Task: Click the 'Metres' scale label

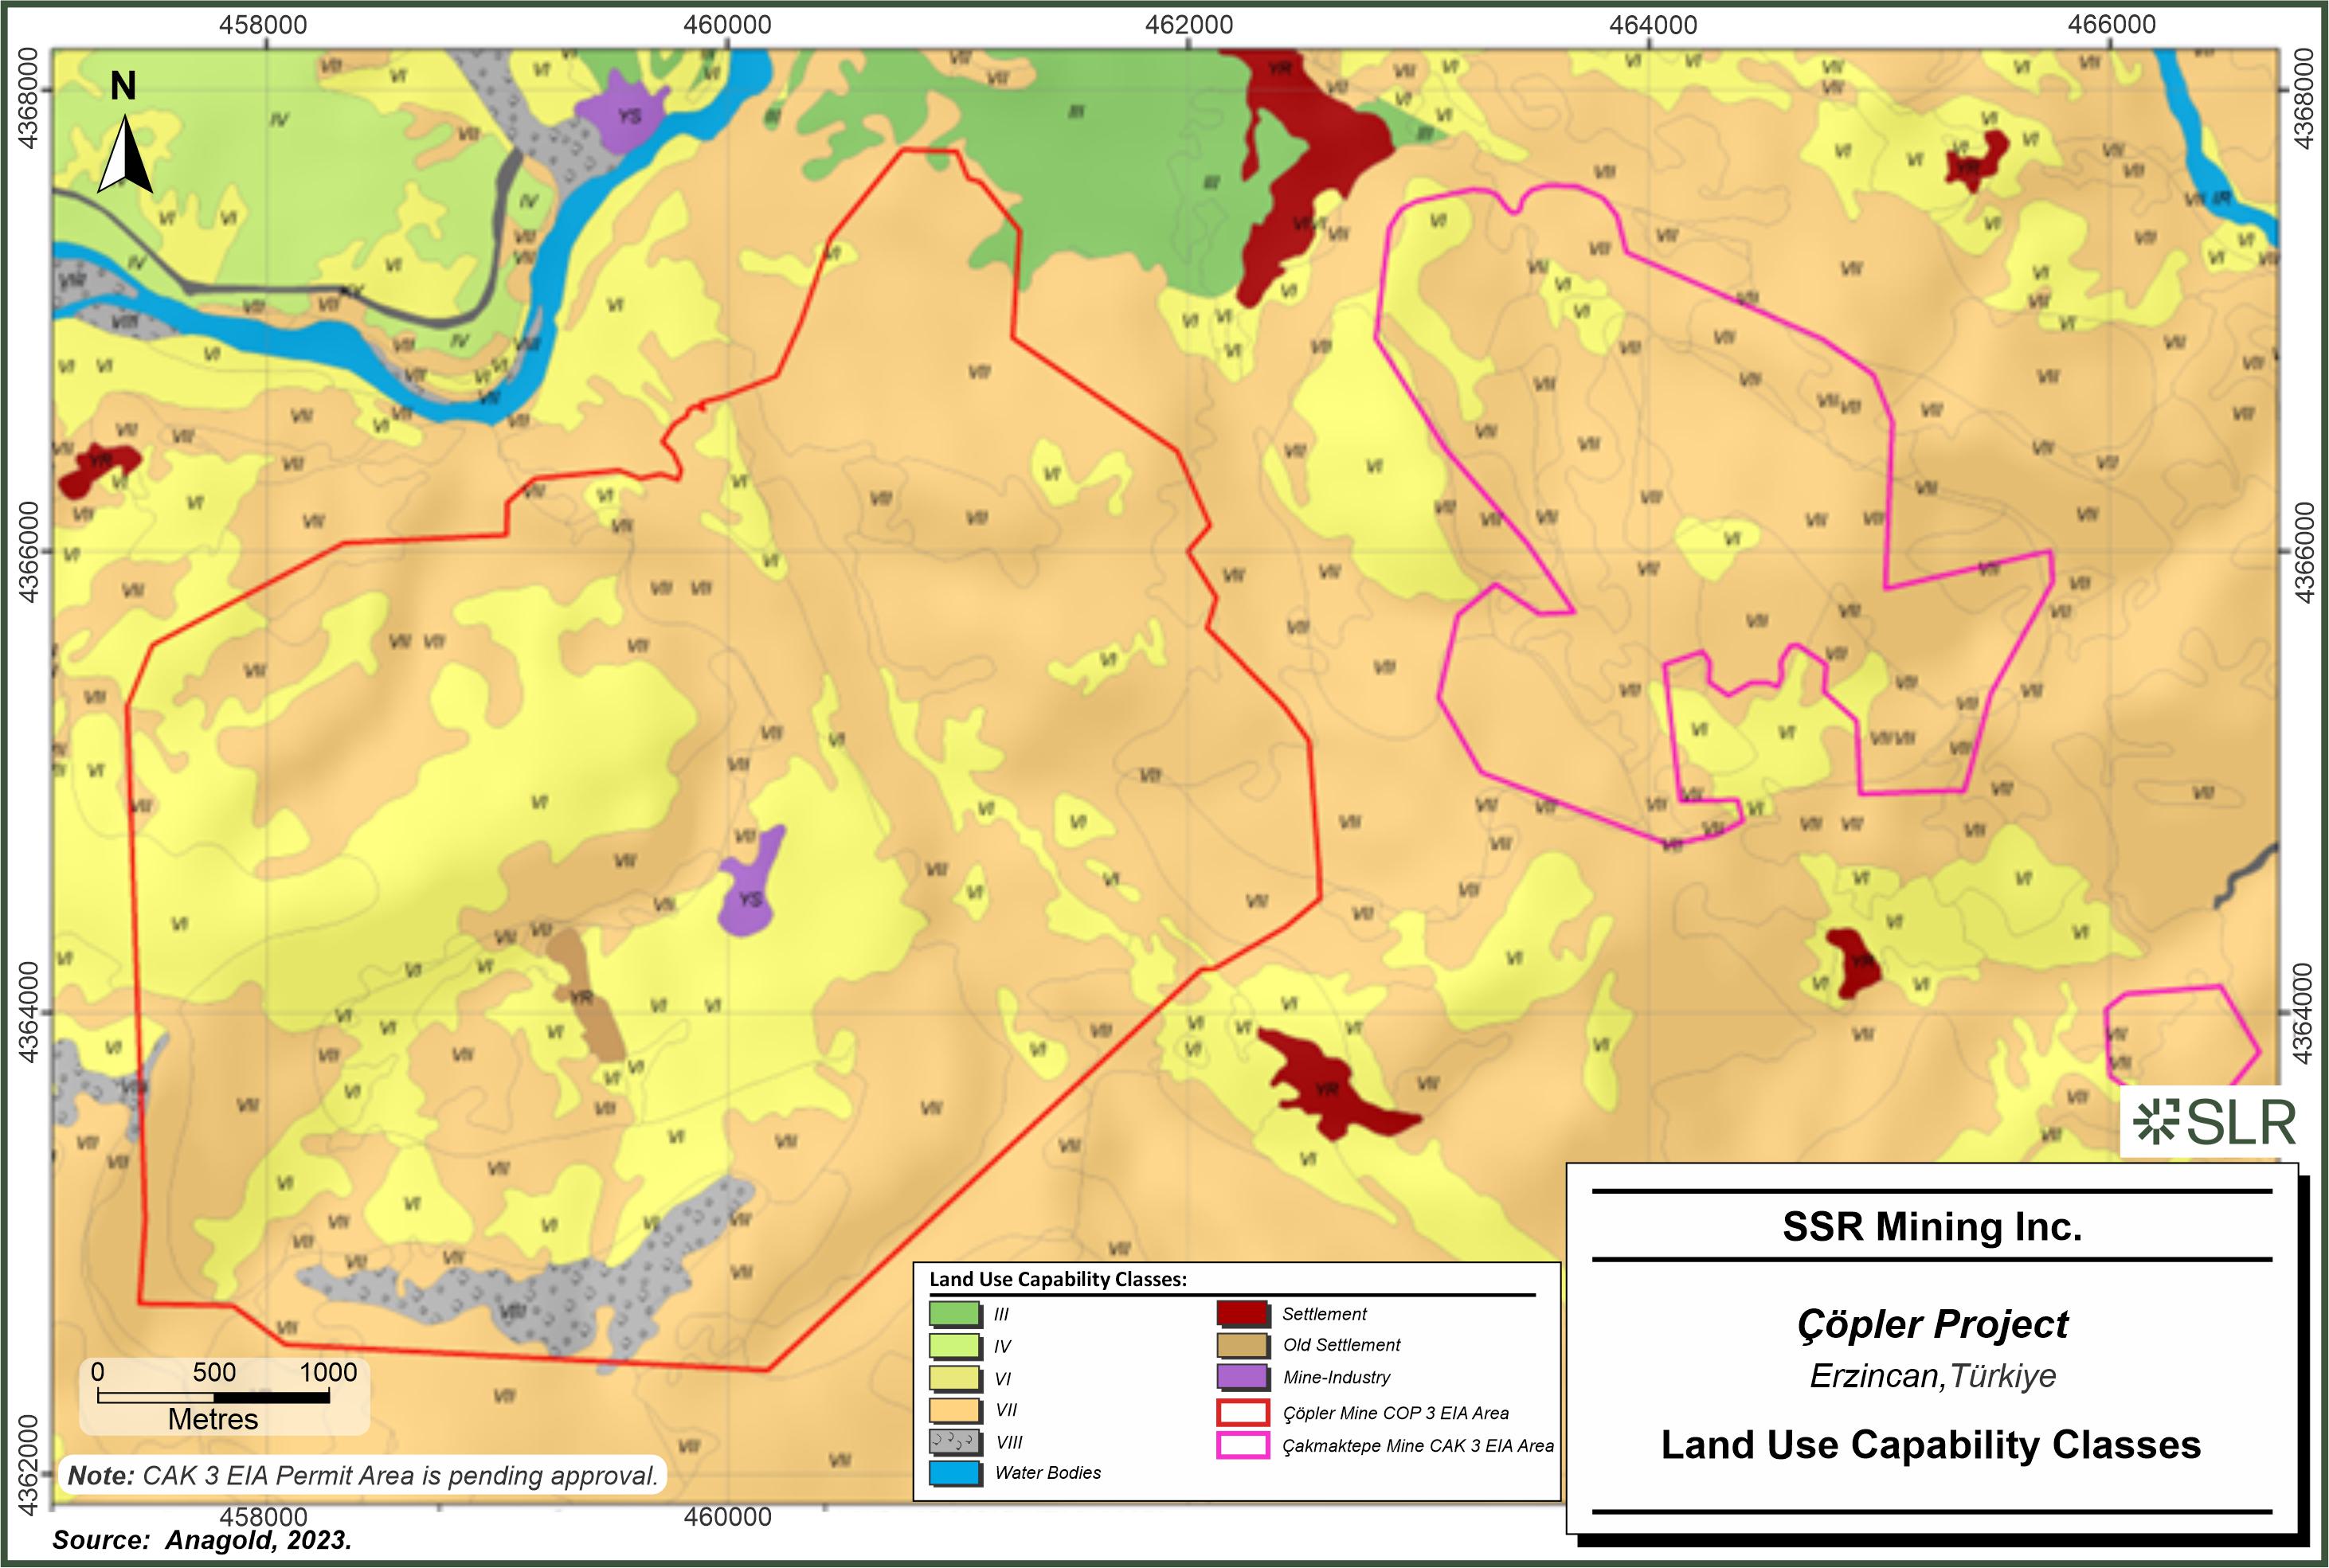Action: (x=213, y=1419)
